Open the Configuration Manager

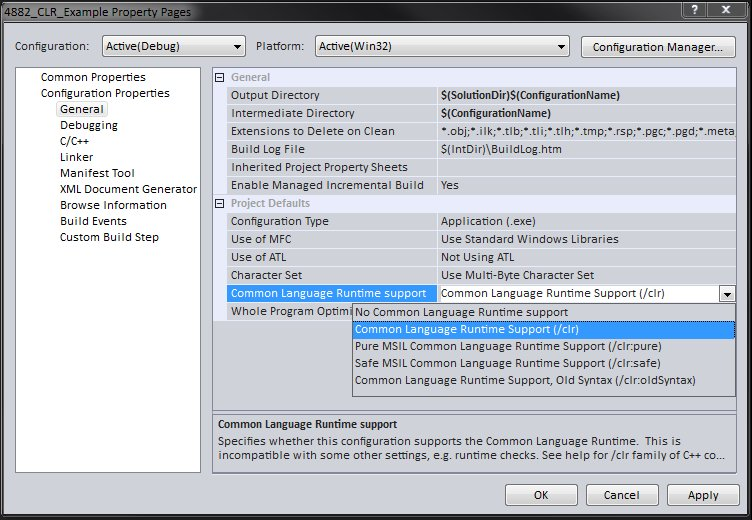(x=657, y=47)
